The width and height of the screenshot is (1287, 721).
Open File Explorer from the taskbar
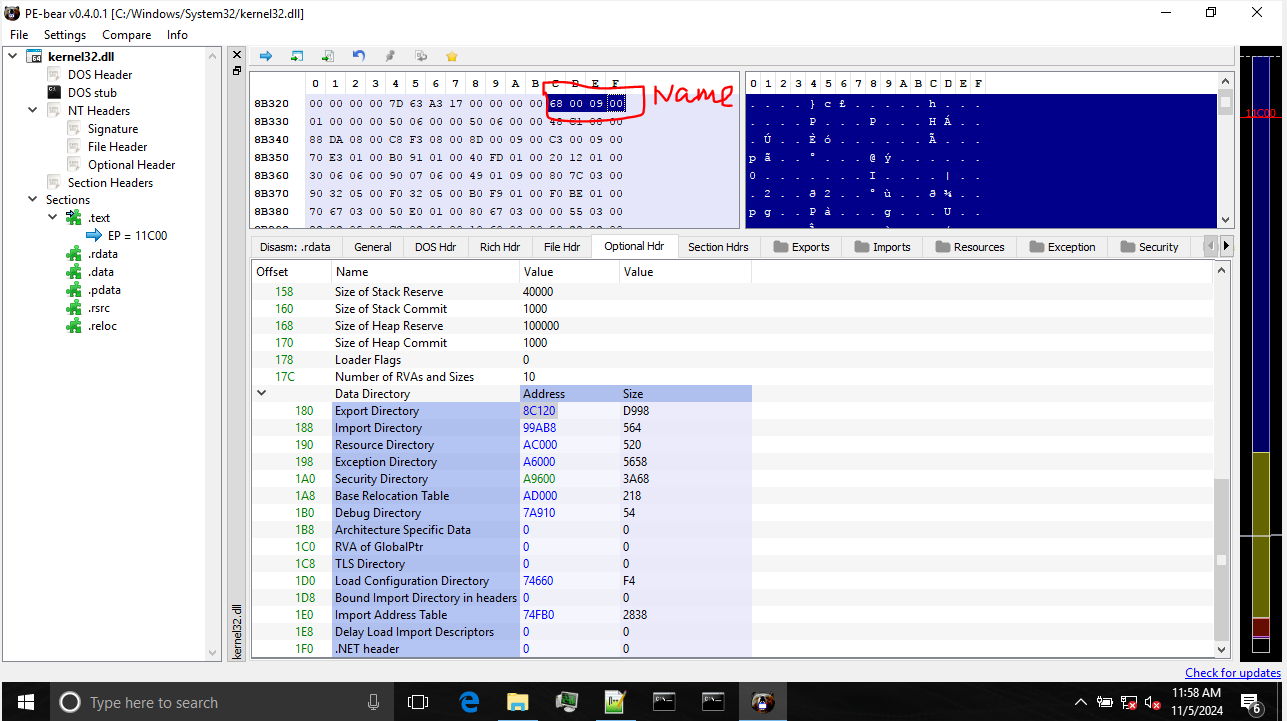tap(517, 702)
